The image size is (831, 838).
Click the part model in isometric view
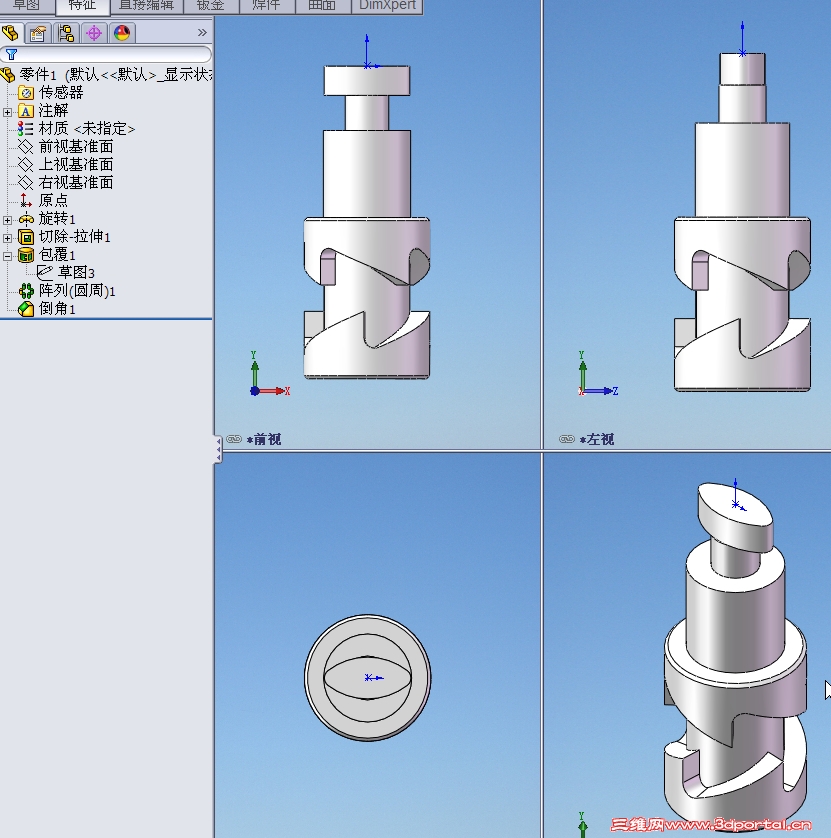tap(735, 657)
